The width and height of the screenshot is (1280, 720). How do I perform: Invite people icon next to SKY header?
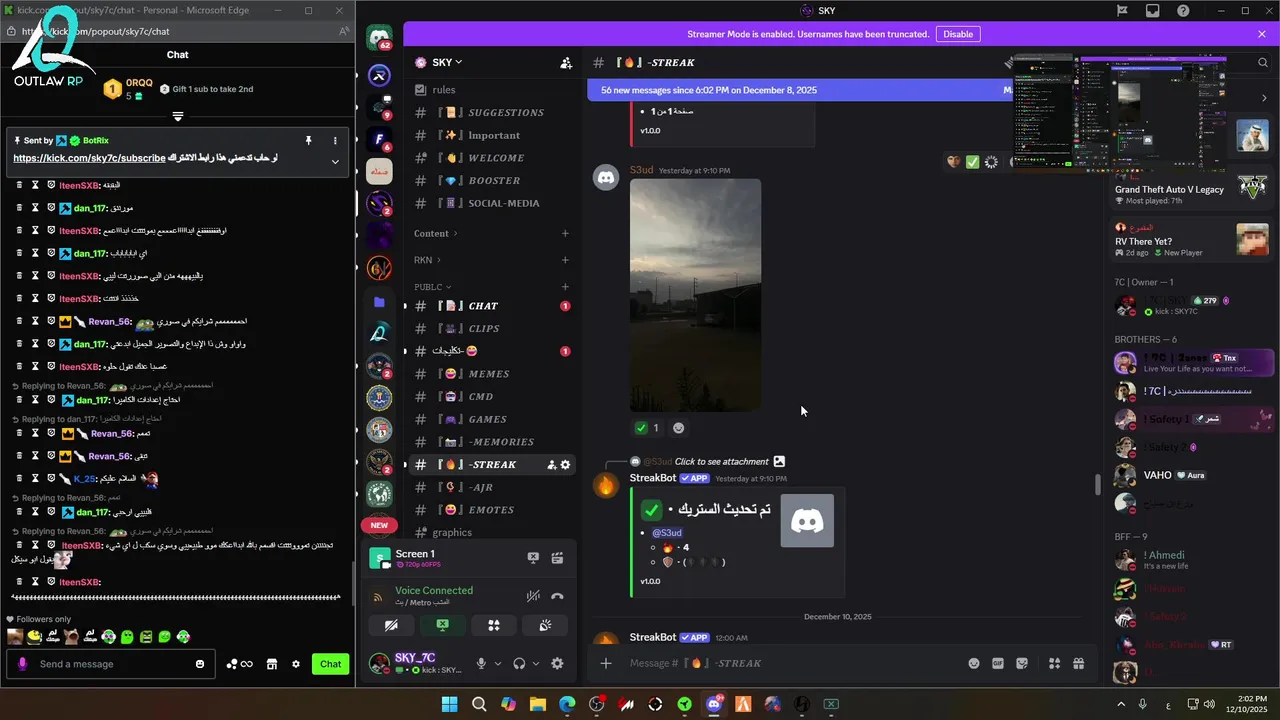[566, 62]
